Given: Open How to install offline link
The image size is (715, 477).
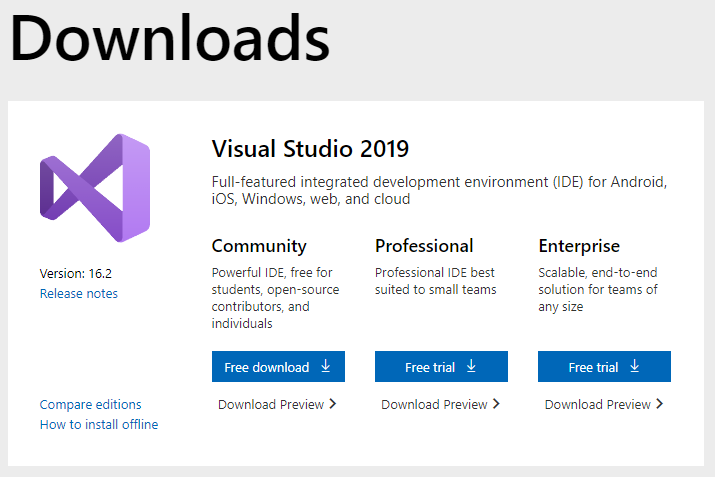Looking at the screenshot, I should click(99, 425).
